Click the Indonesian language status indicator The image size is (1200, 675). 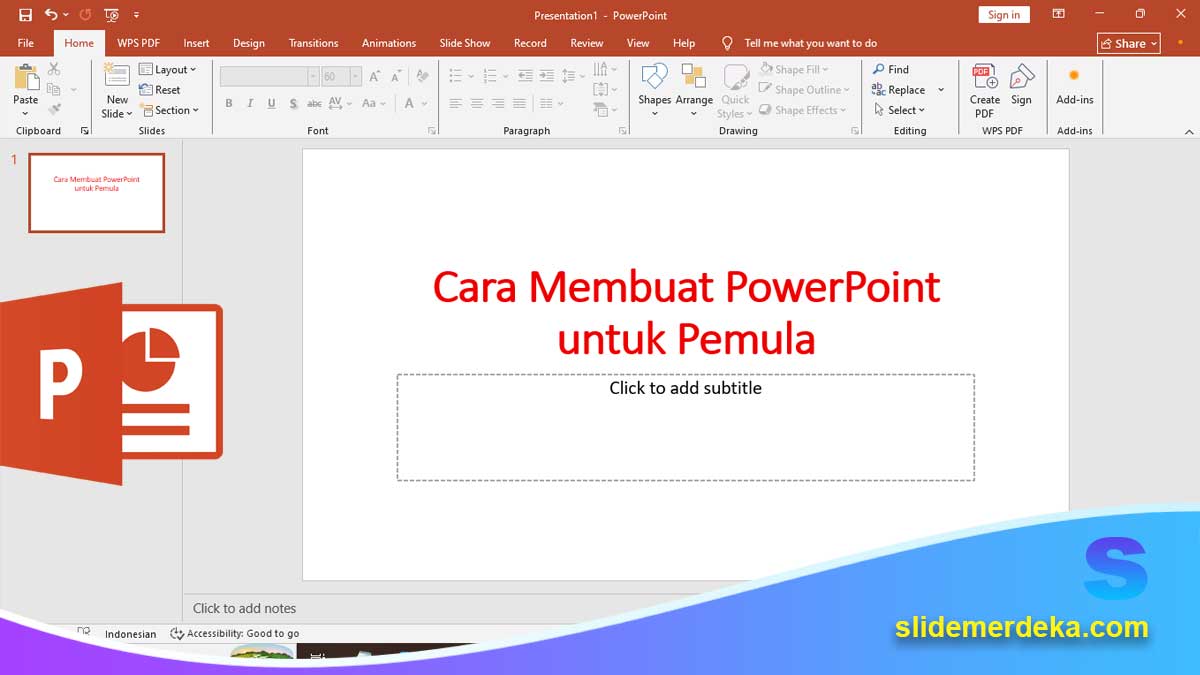click(x=130, y=634)
